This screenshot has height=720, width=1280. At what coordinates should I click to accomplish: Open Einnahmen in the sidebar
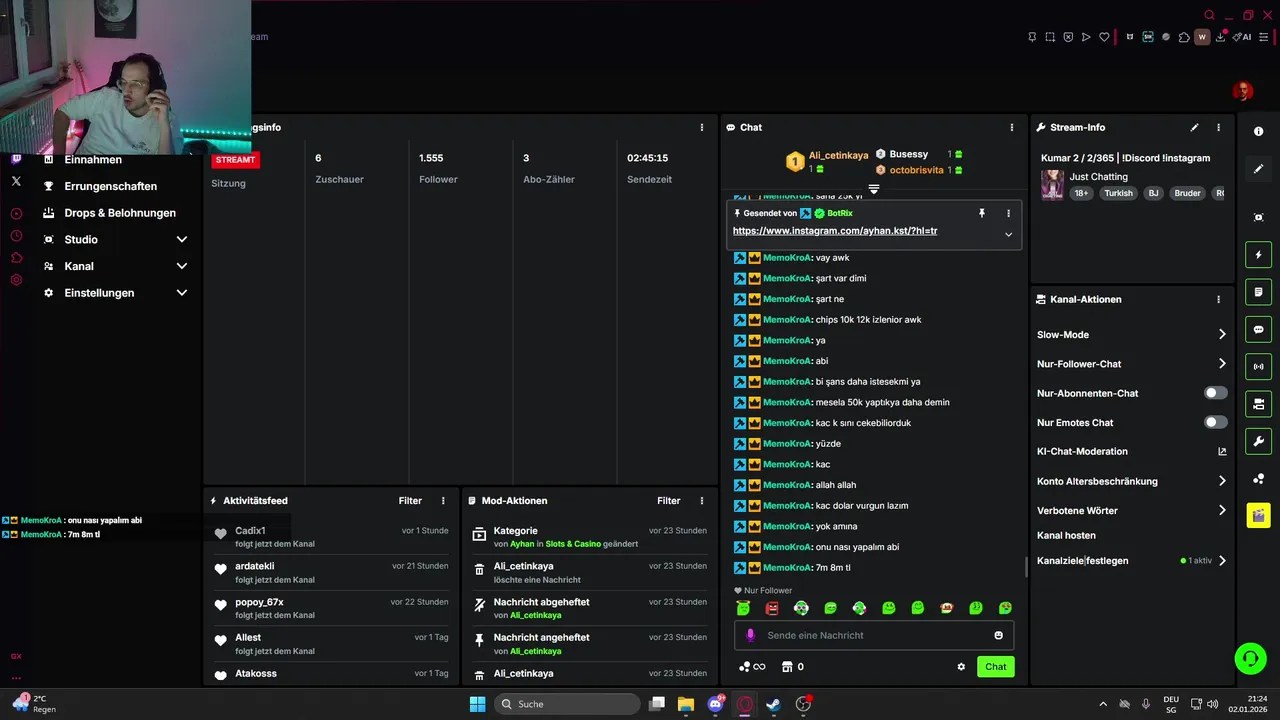[x=93, y=160]
